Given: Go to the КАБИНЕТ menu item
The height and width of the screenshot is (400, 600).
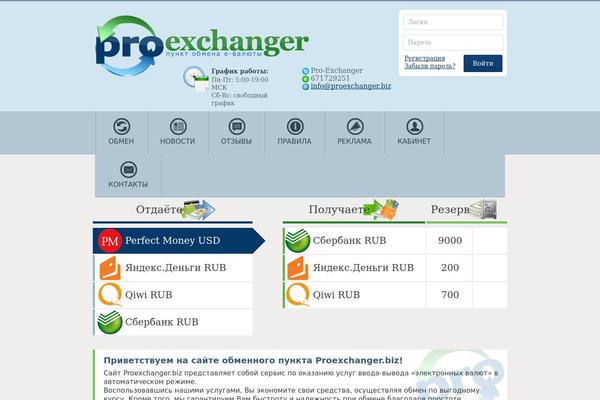Looking at the screenshot, I should pyautogui.click(x=414, y=132).
